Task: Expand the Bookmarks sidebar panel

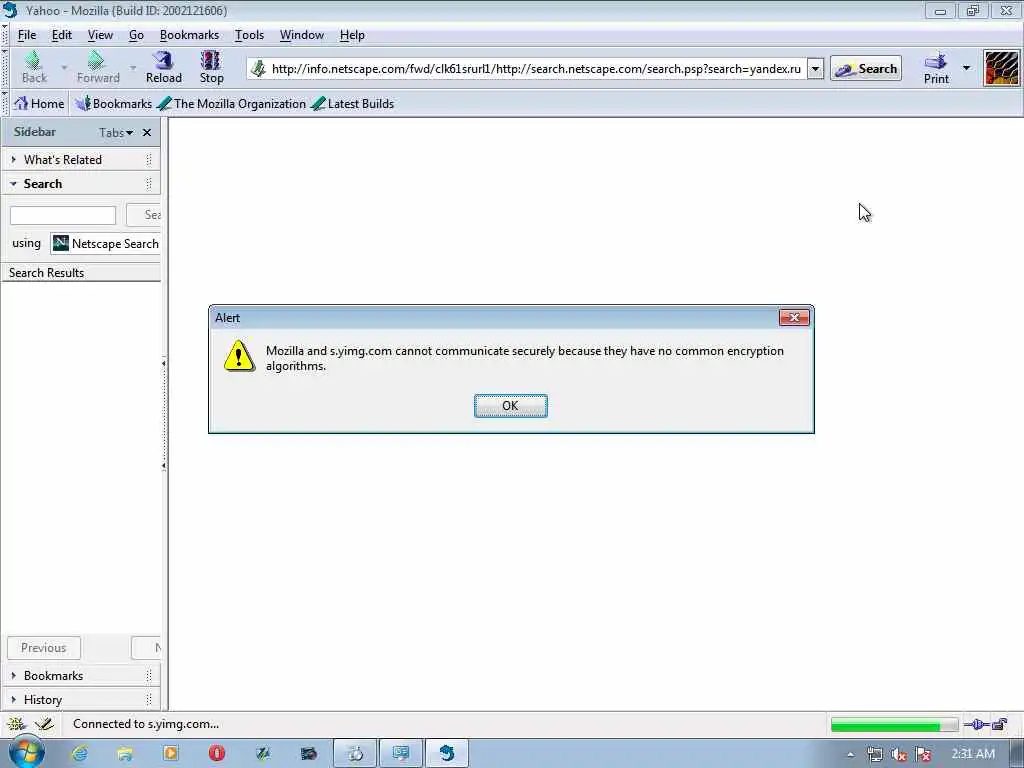Action: (81, 675)
